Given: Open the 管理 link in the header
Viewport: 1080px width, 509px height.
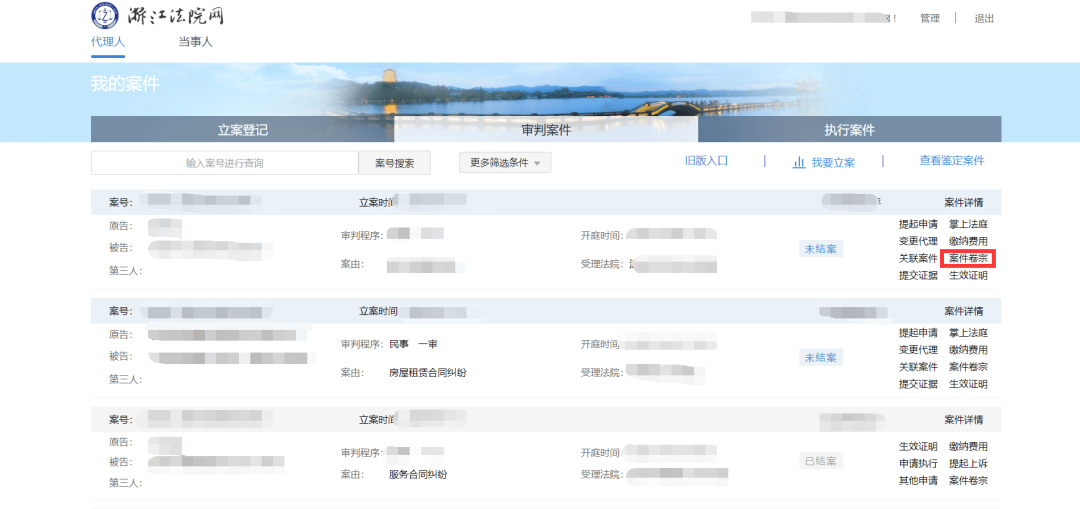Looking at the screenshot, I should click(930, 19).
